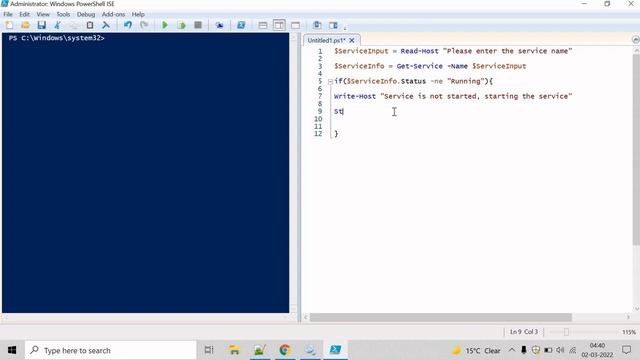
Task: Show script pane on top layout
Action: (x=263, y=25)
